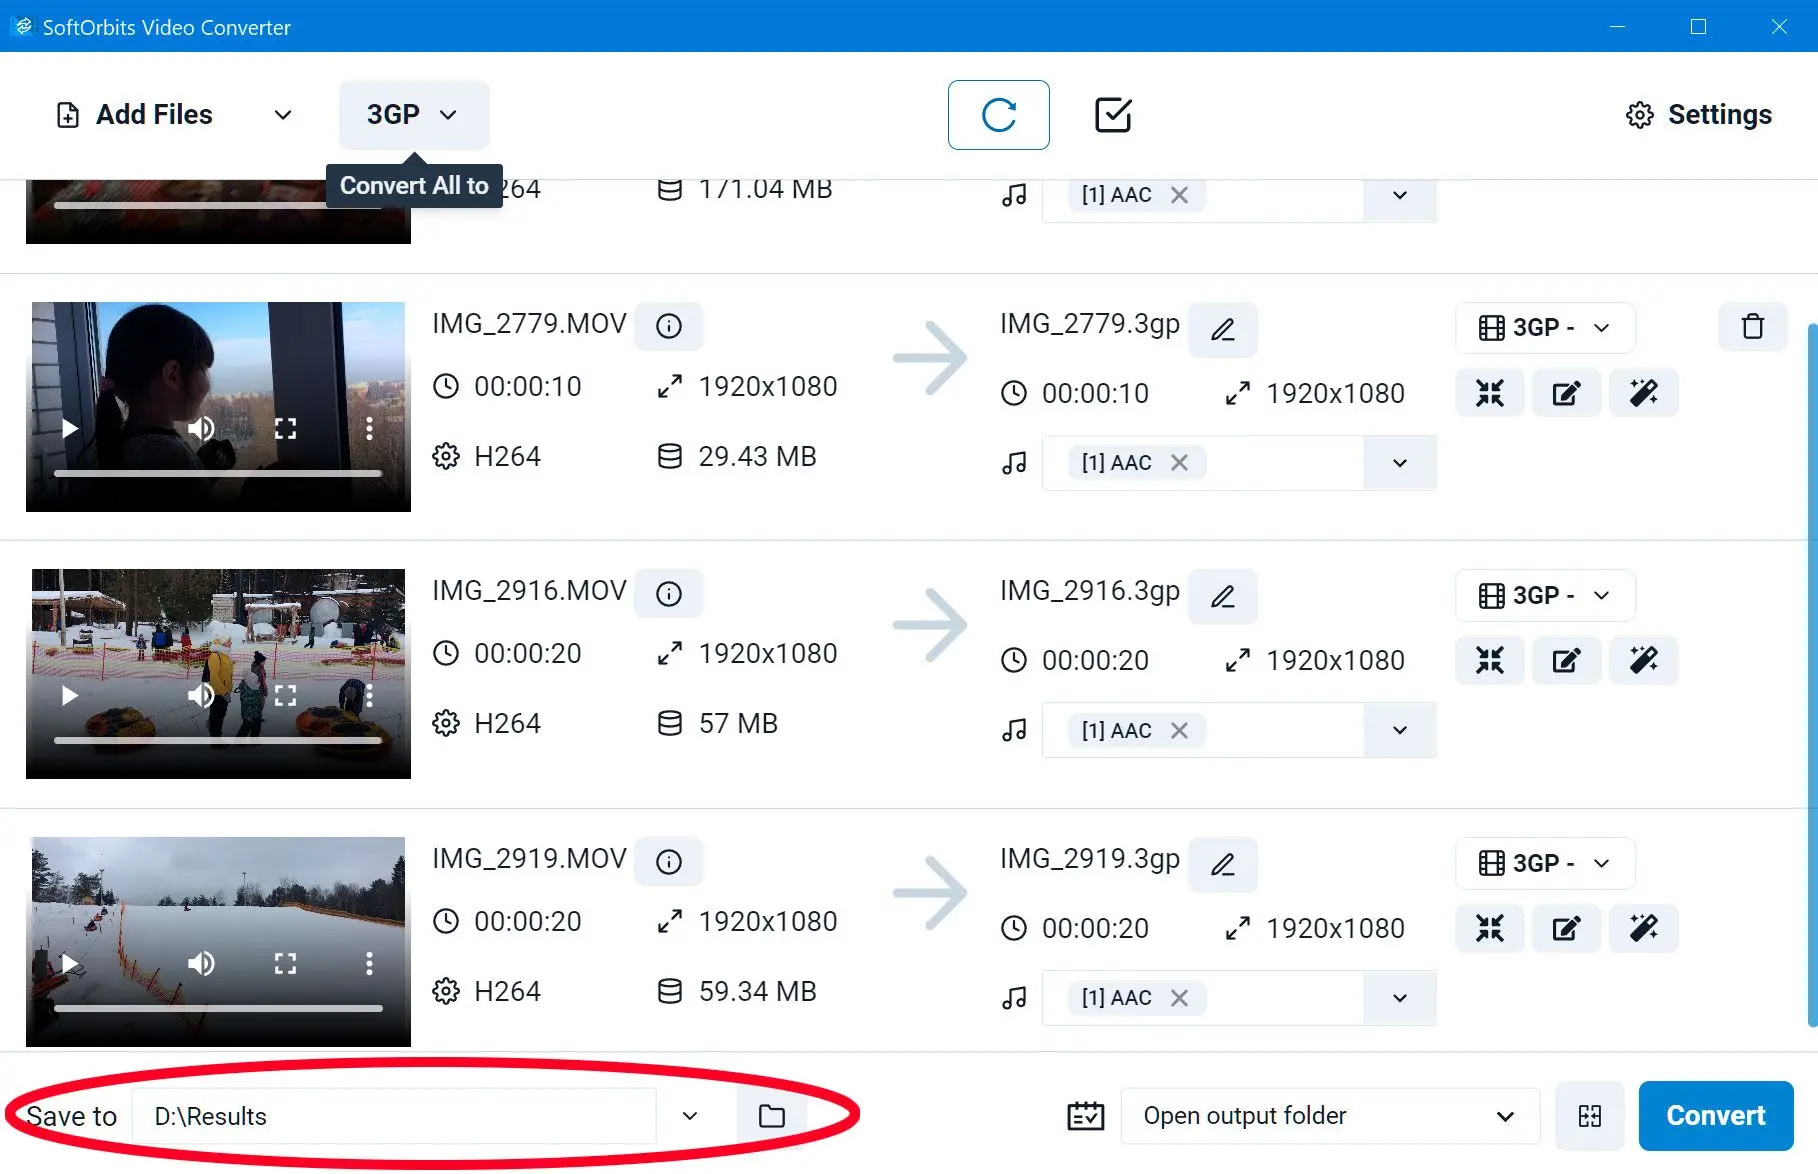Image resolution: width=1818 pixels, height=1174 pixels.
Task: Open more options on IMG_2919 preview
Action: [369, 964]
